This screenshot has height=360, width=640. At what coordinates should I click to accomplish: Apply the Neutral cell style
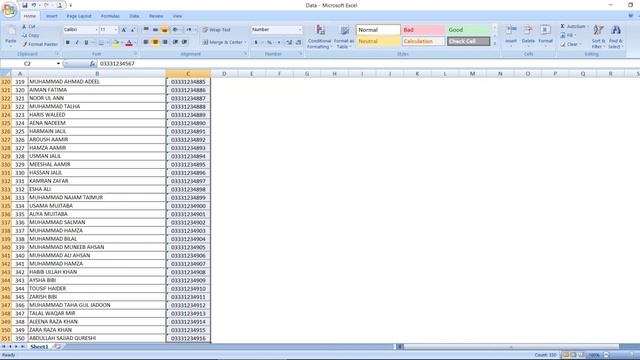pos(378,41)
